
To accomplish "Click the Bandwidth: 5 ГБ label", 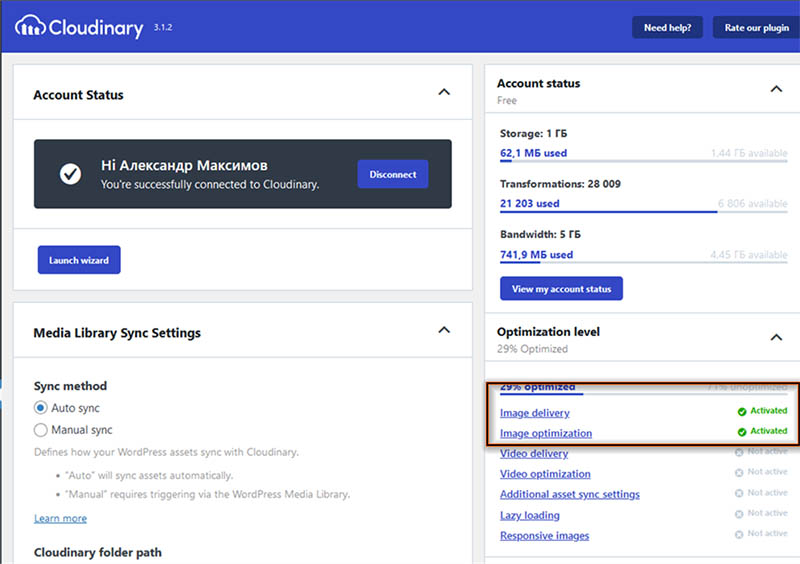I will pos(540,234).
